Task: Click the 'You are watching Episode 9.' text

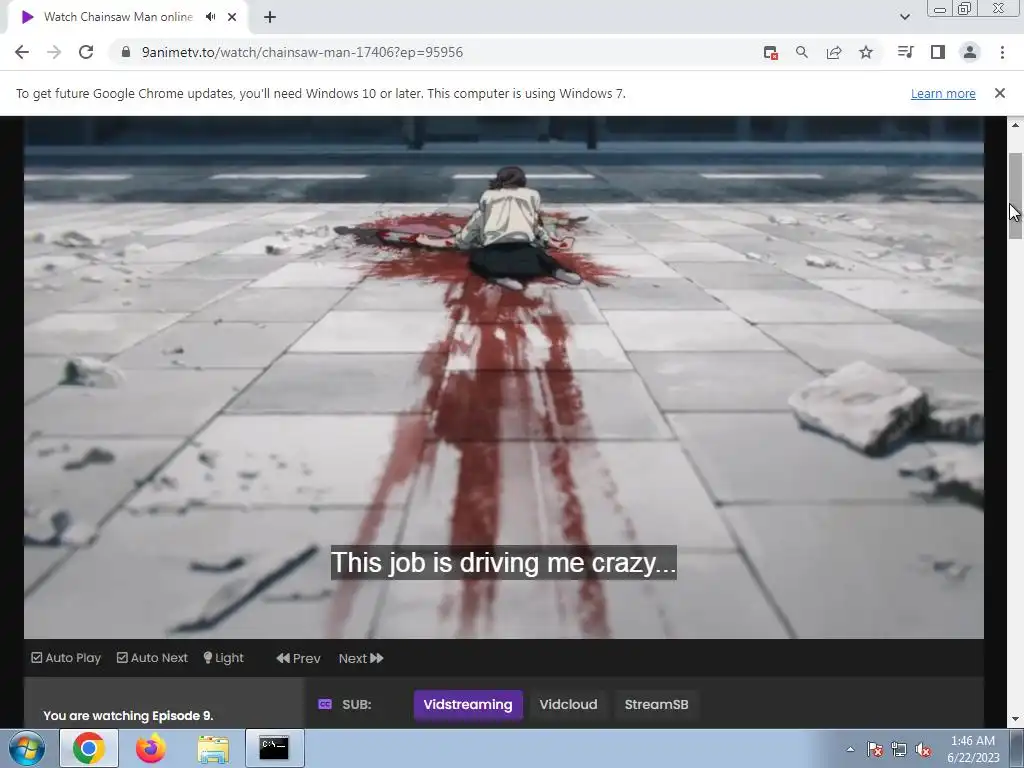Action: point(128,716)
